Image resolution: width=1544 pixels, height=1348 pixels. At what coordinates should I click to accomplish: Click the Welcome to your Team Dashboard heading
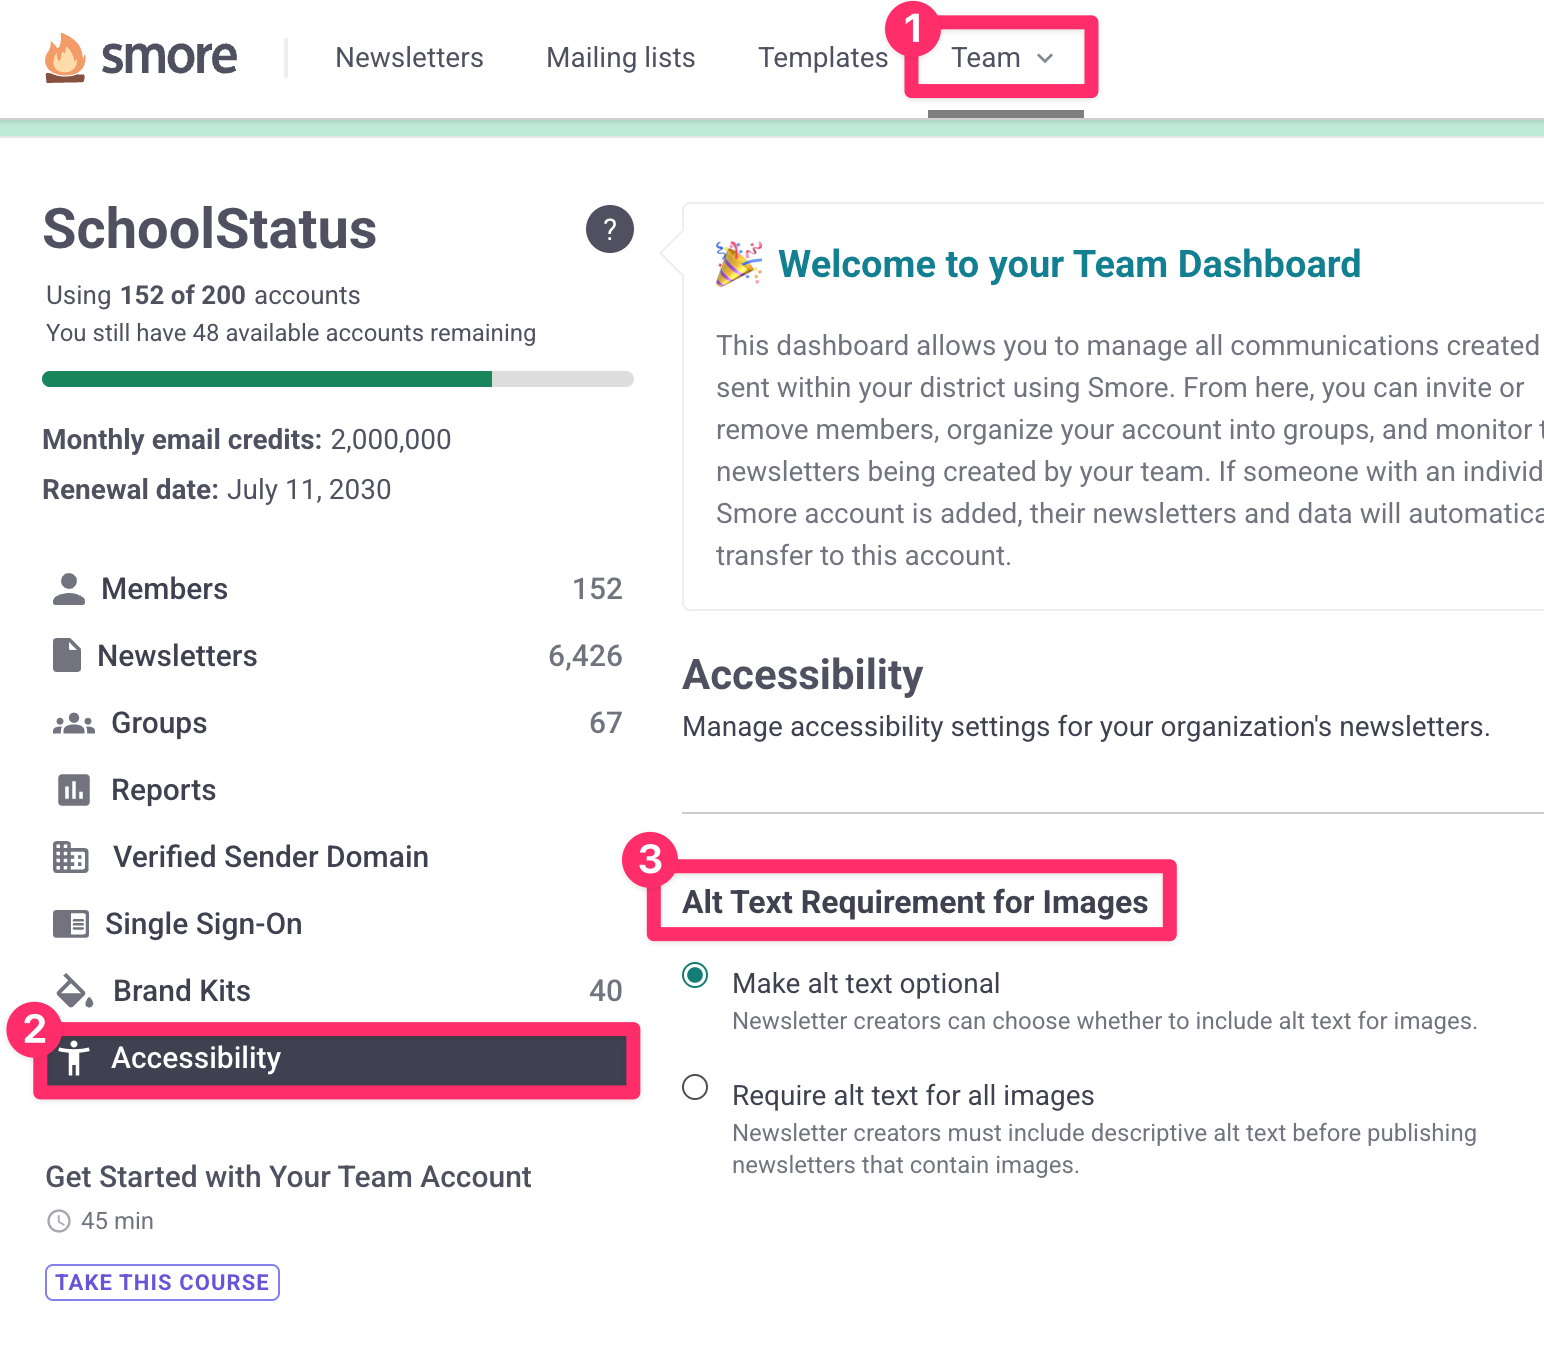1070,264
